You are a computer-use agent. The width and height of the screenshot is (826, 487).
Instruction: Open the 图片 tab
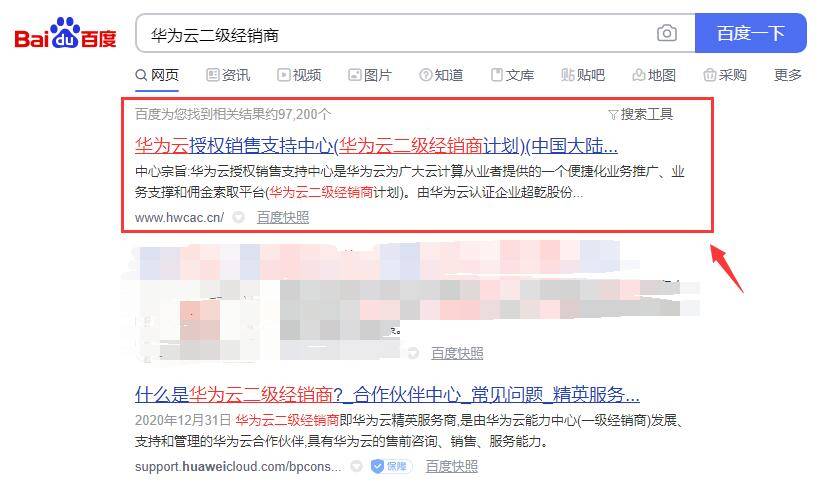point(370,75)
